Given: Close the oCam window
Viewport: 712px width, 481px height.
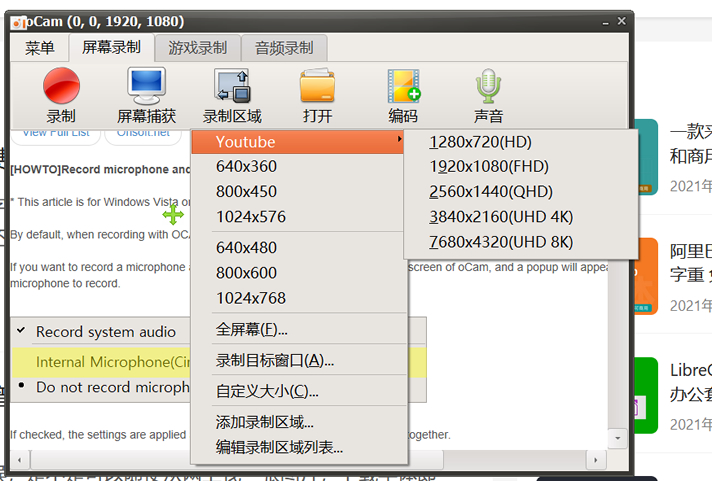Looking at the screenshot, I should coord(621,21).
